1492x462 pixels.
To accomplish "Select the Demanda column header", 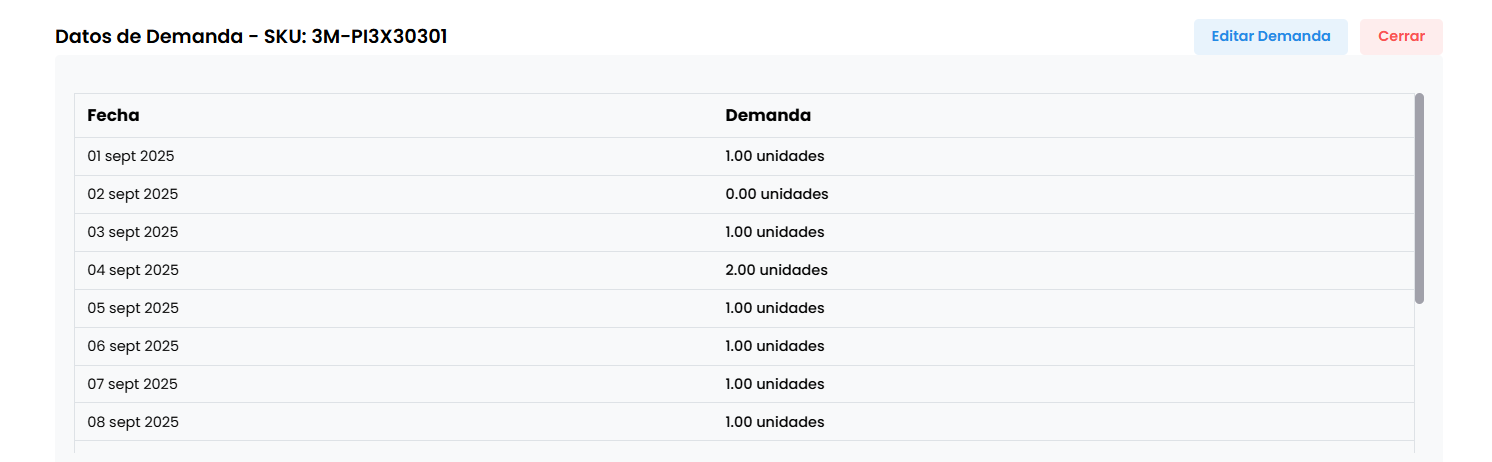I will point(768,116).
